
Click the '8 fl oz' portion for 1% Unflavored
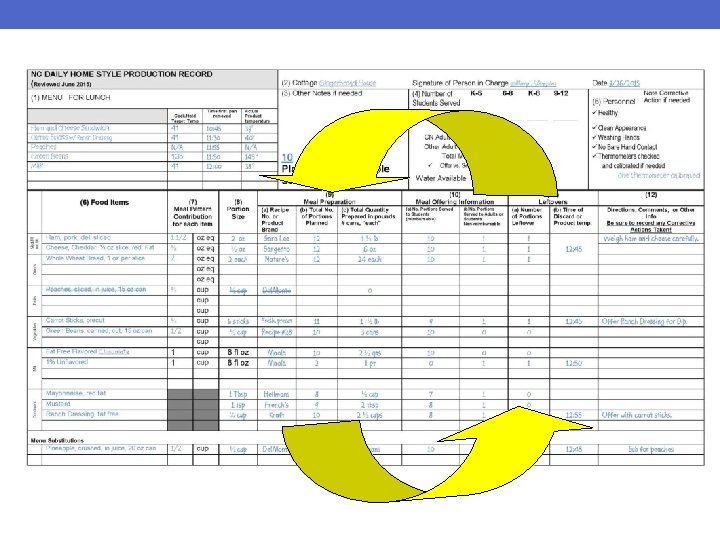(238, 363)
